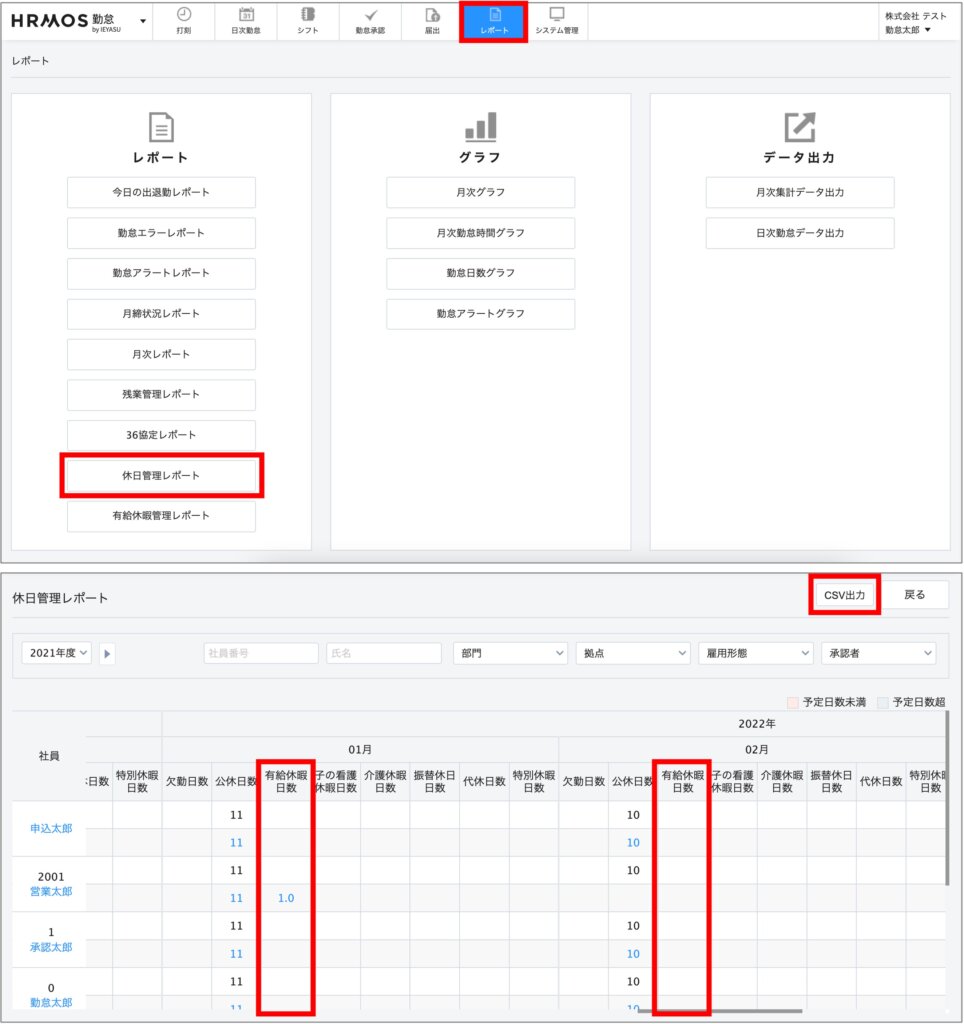This screenshot has height=1024, width=964.
Task: Open the 部門 filter dropdown
Action: tap(510, 653)
